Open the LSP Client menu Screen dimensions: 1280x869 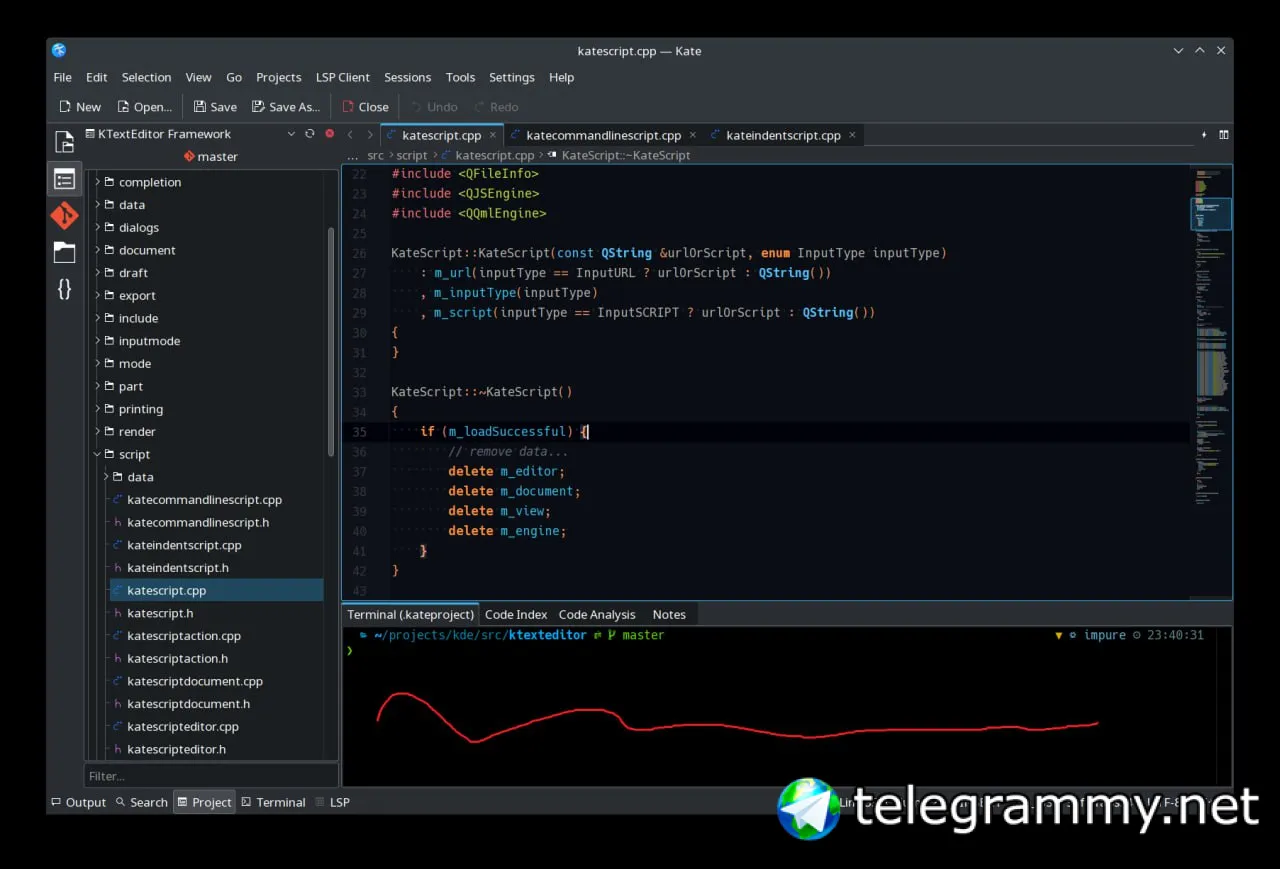point(342,77)
